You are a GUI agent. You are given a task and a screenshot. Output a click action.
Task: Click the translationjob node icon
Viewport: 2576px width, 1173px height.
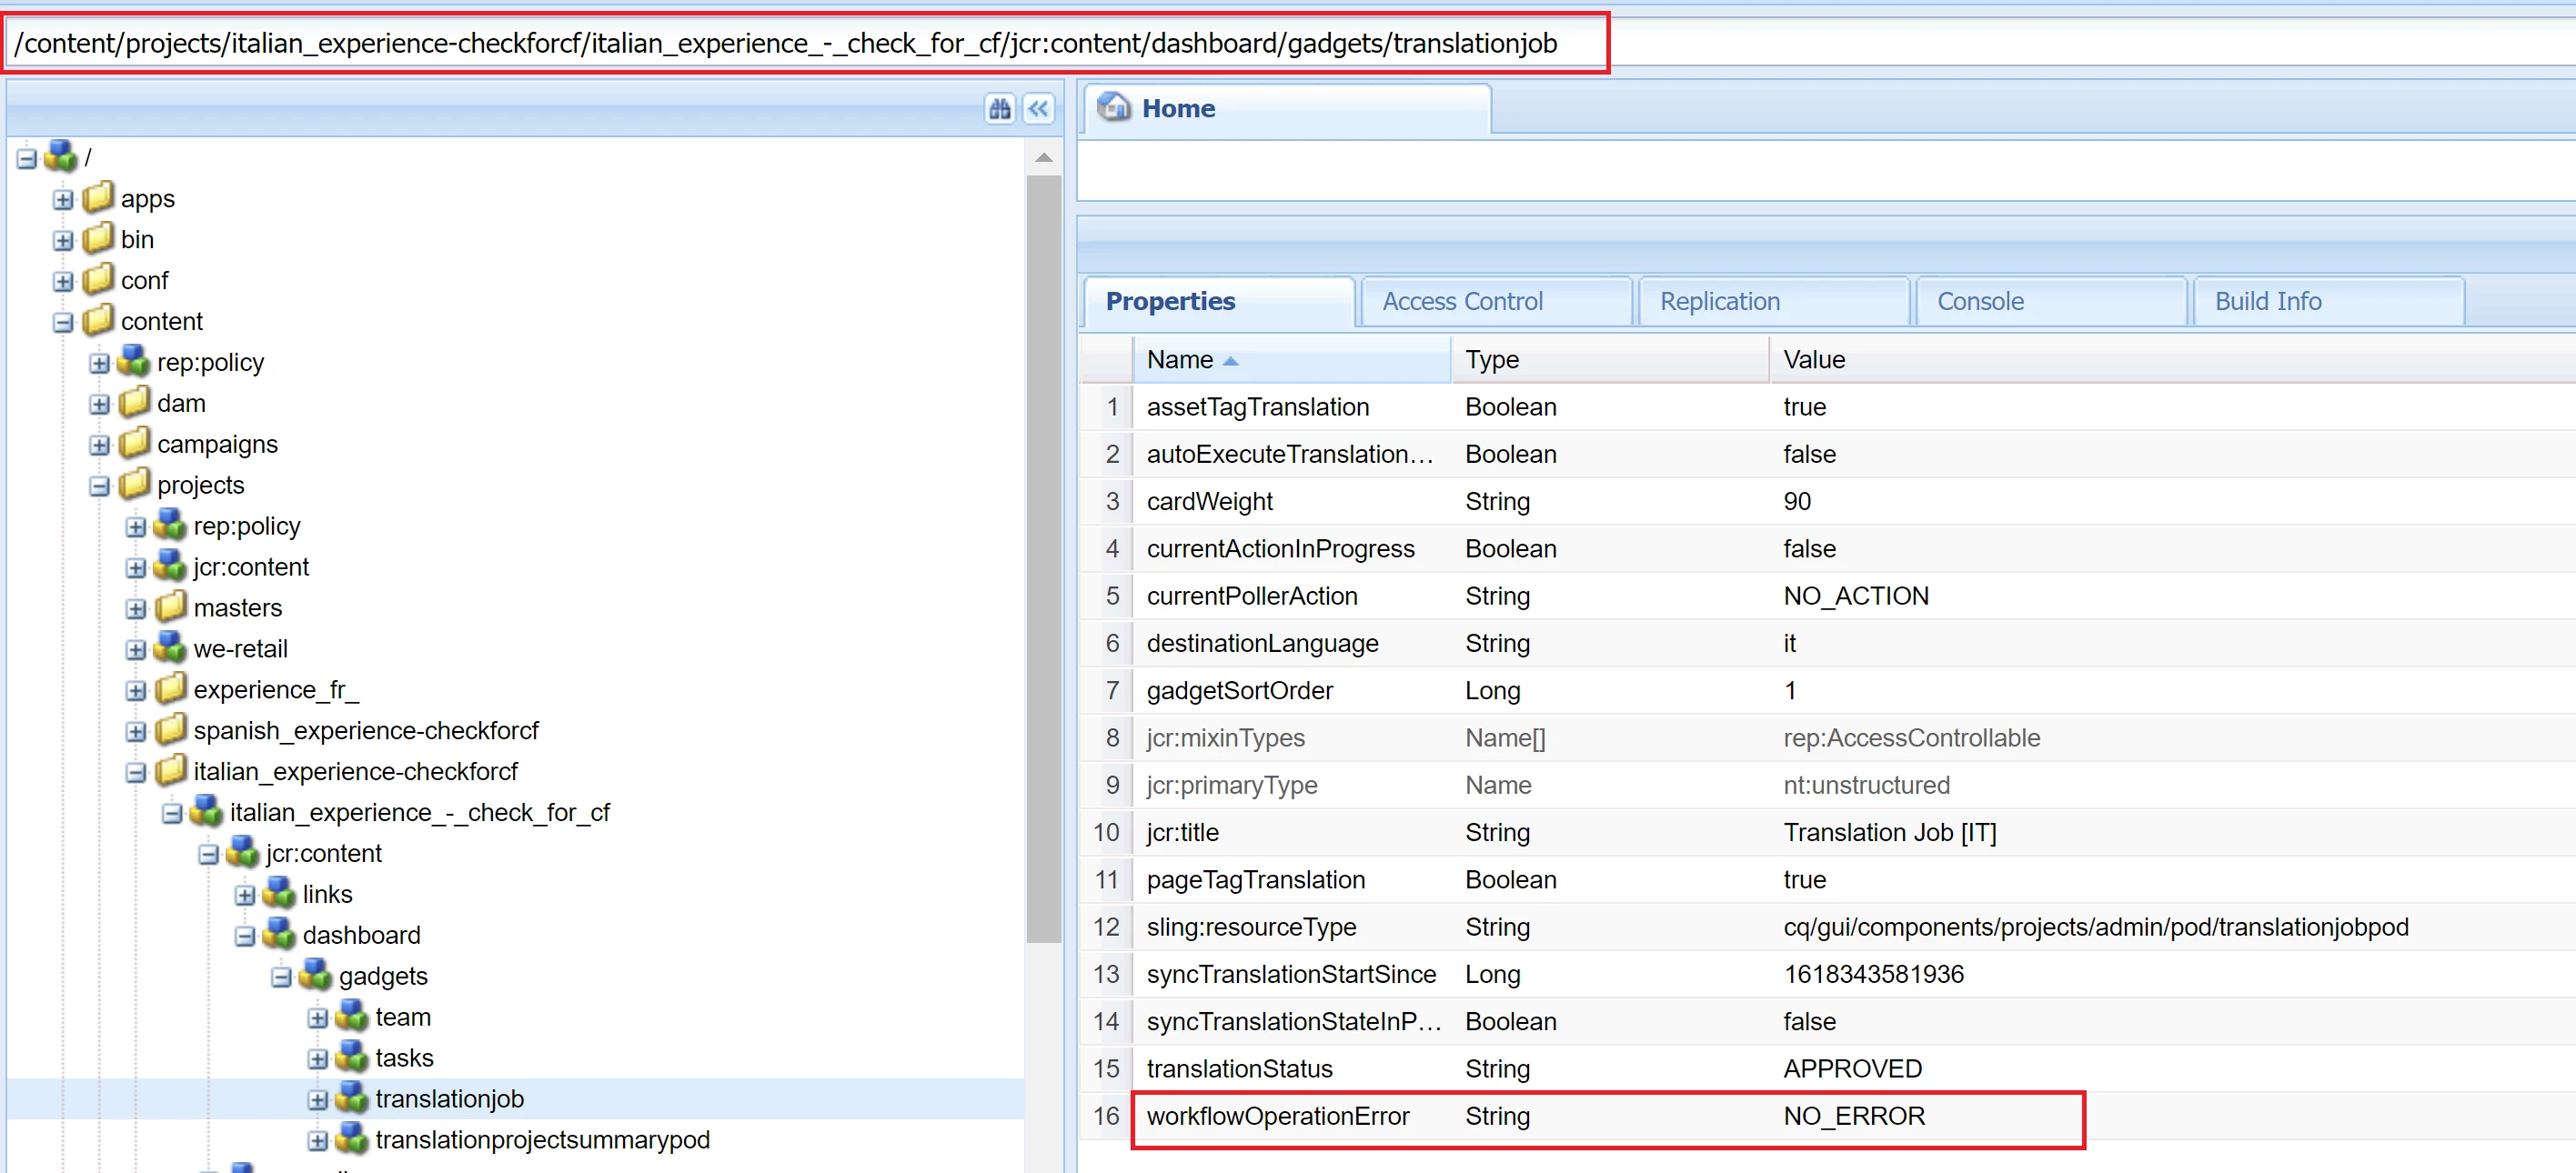[x=352, y=1098]
